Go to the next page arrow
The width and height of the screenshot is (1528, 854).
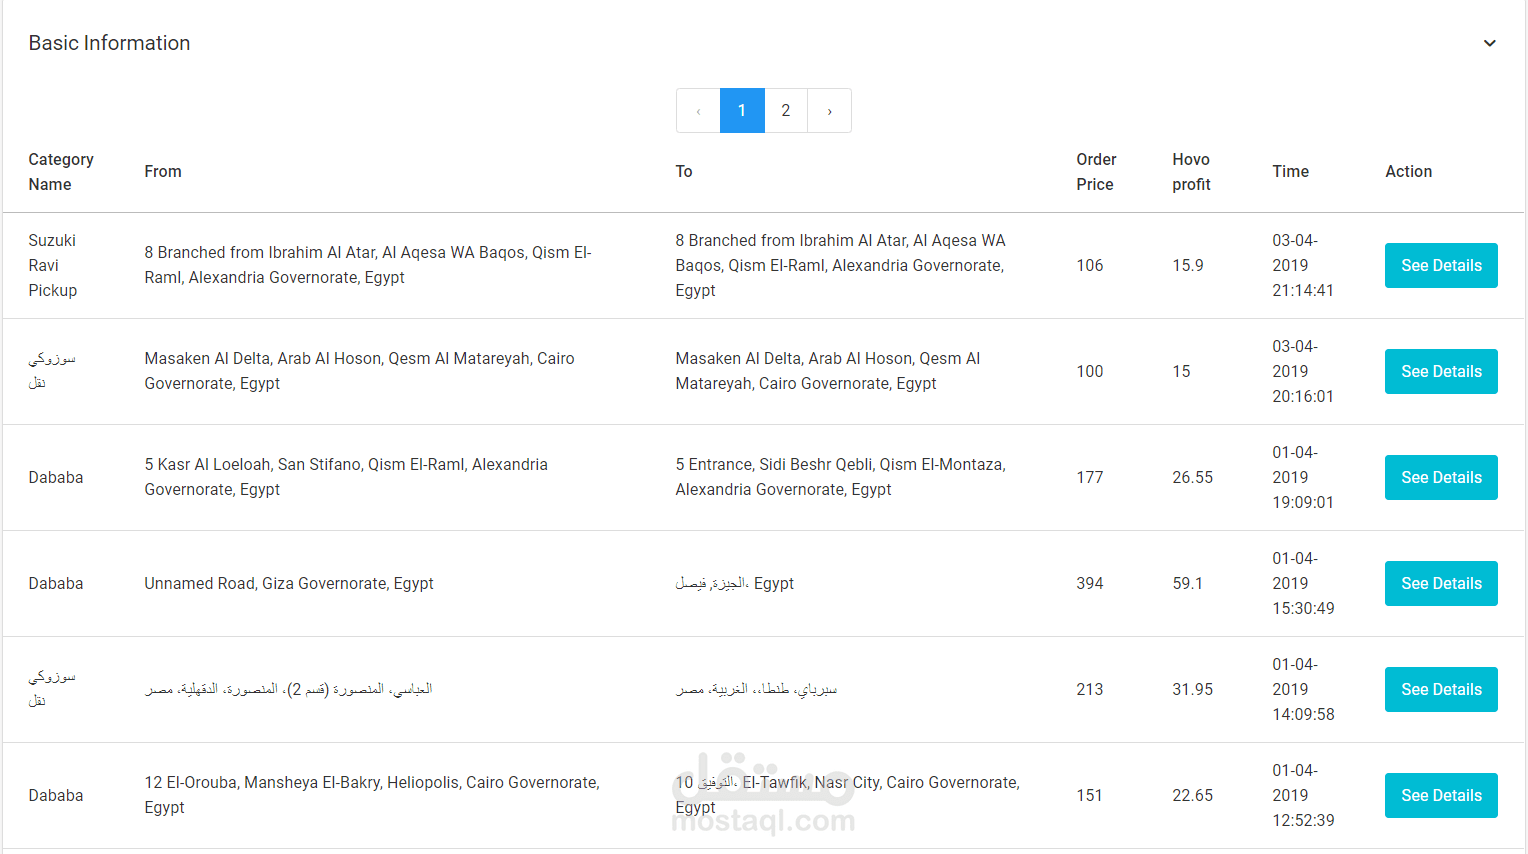click(x=829, y=111)
